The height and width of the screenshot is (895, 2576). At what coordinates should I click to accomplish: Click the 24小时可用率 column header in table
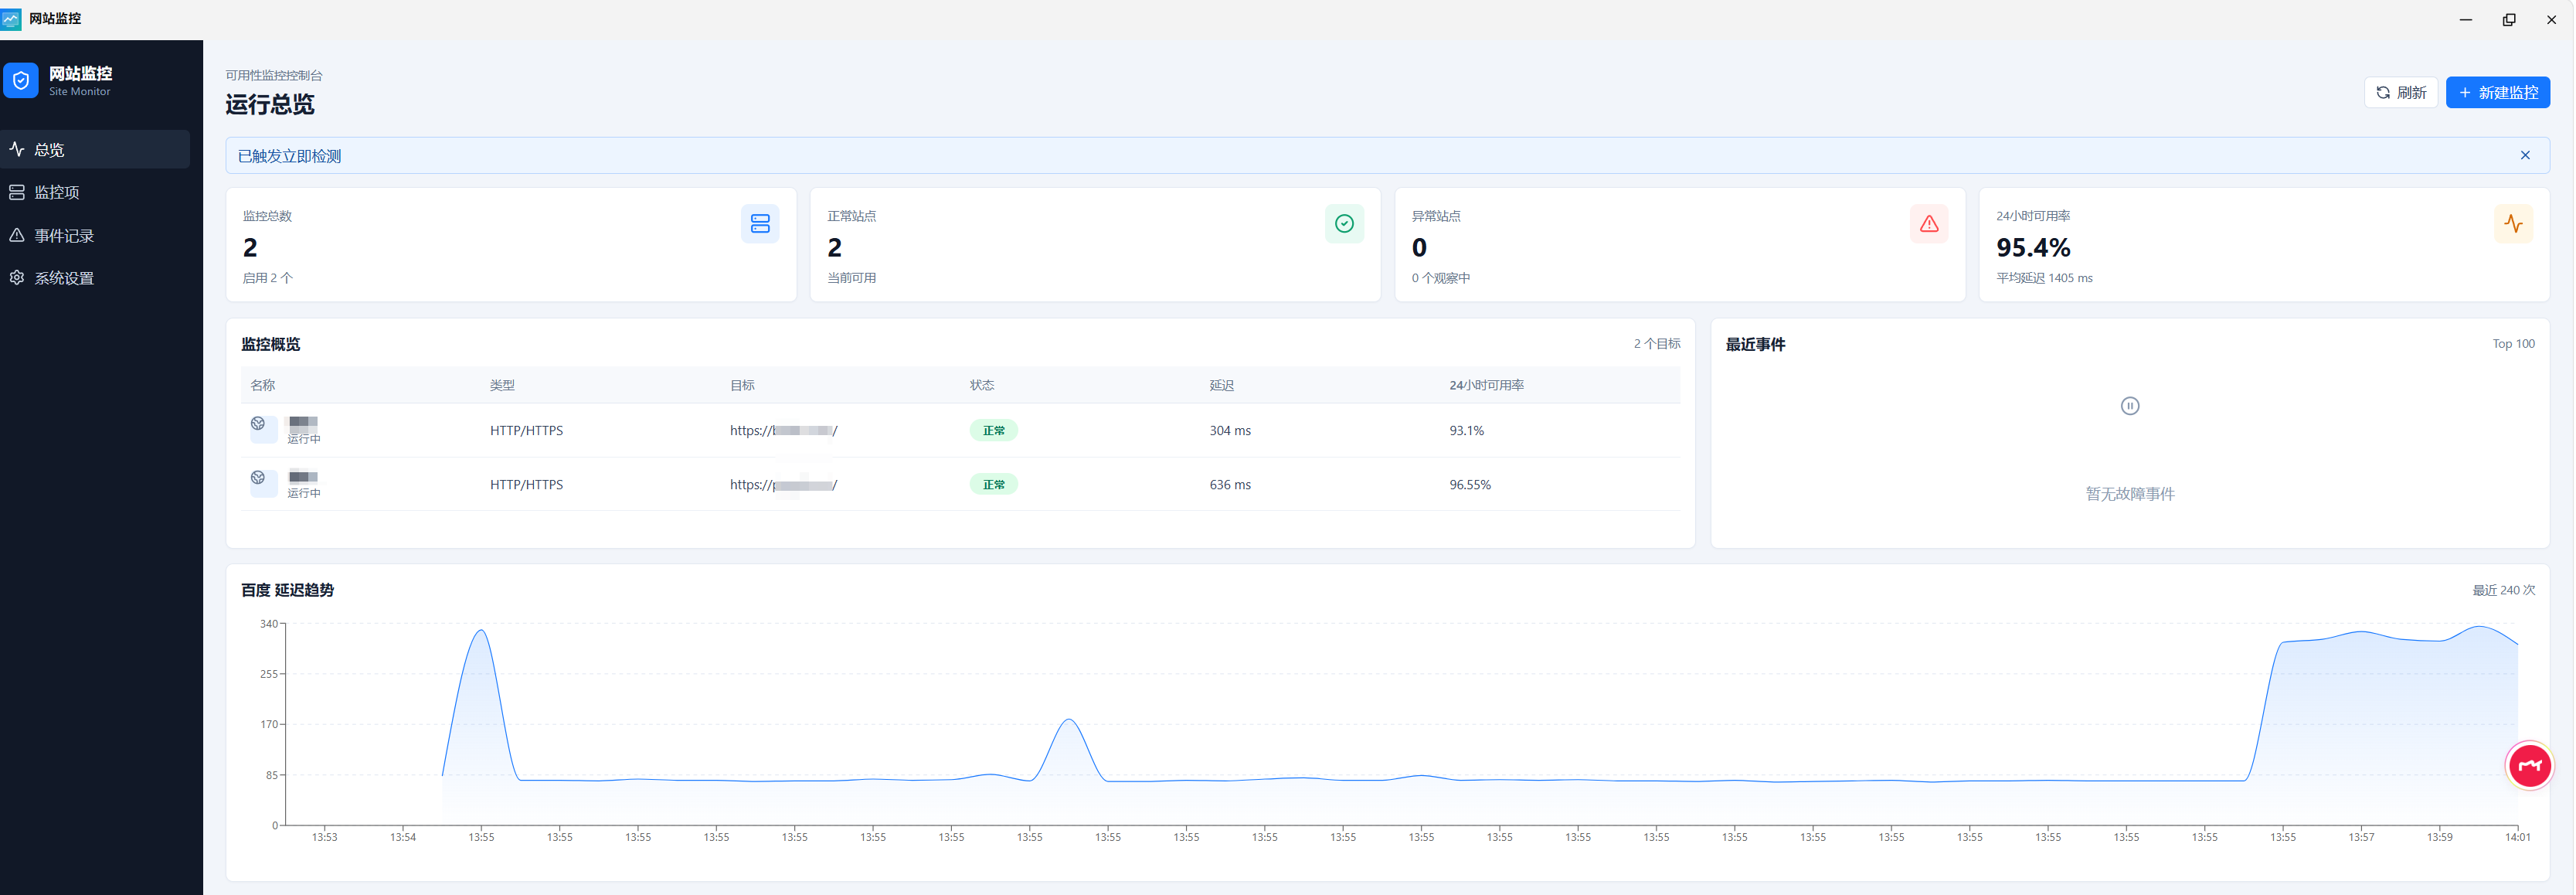(x=1487, y=385)
